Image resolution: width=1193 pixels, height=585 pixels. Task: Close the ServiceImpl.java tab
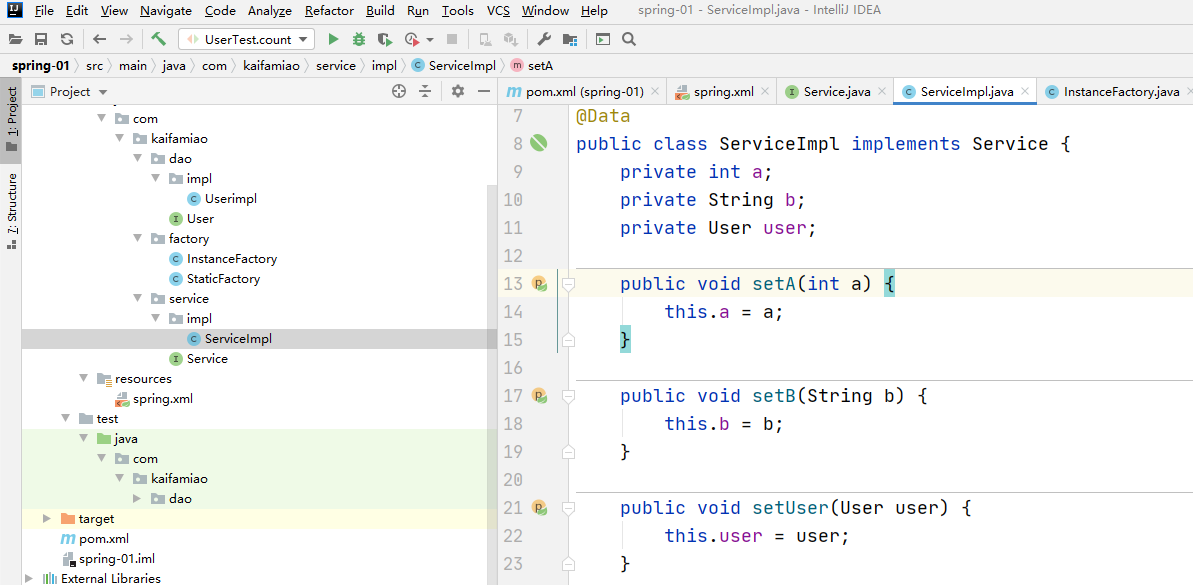1025,91
